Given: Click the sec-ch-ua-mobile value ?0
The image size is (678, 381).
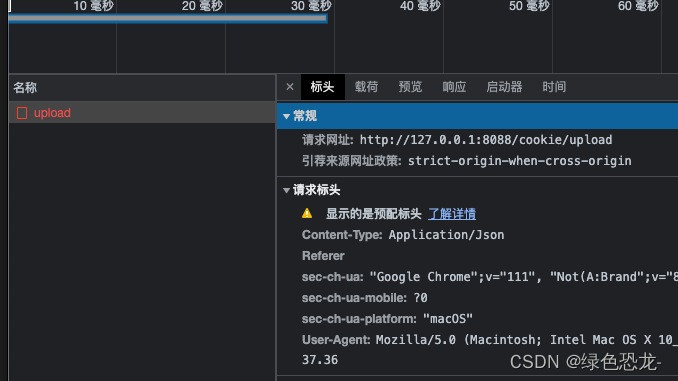Looking at the screenshot, I should coord(421,298).
